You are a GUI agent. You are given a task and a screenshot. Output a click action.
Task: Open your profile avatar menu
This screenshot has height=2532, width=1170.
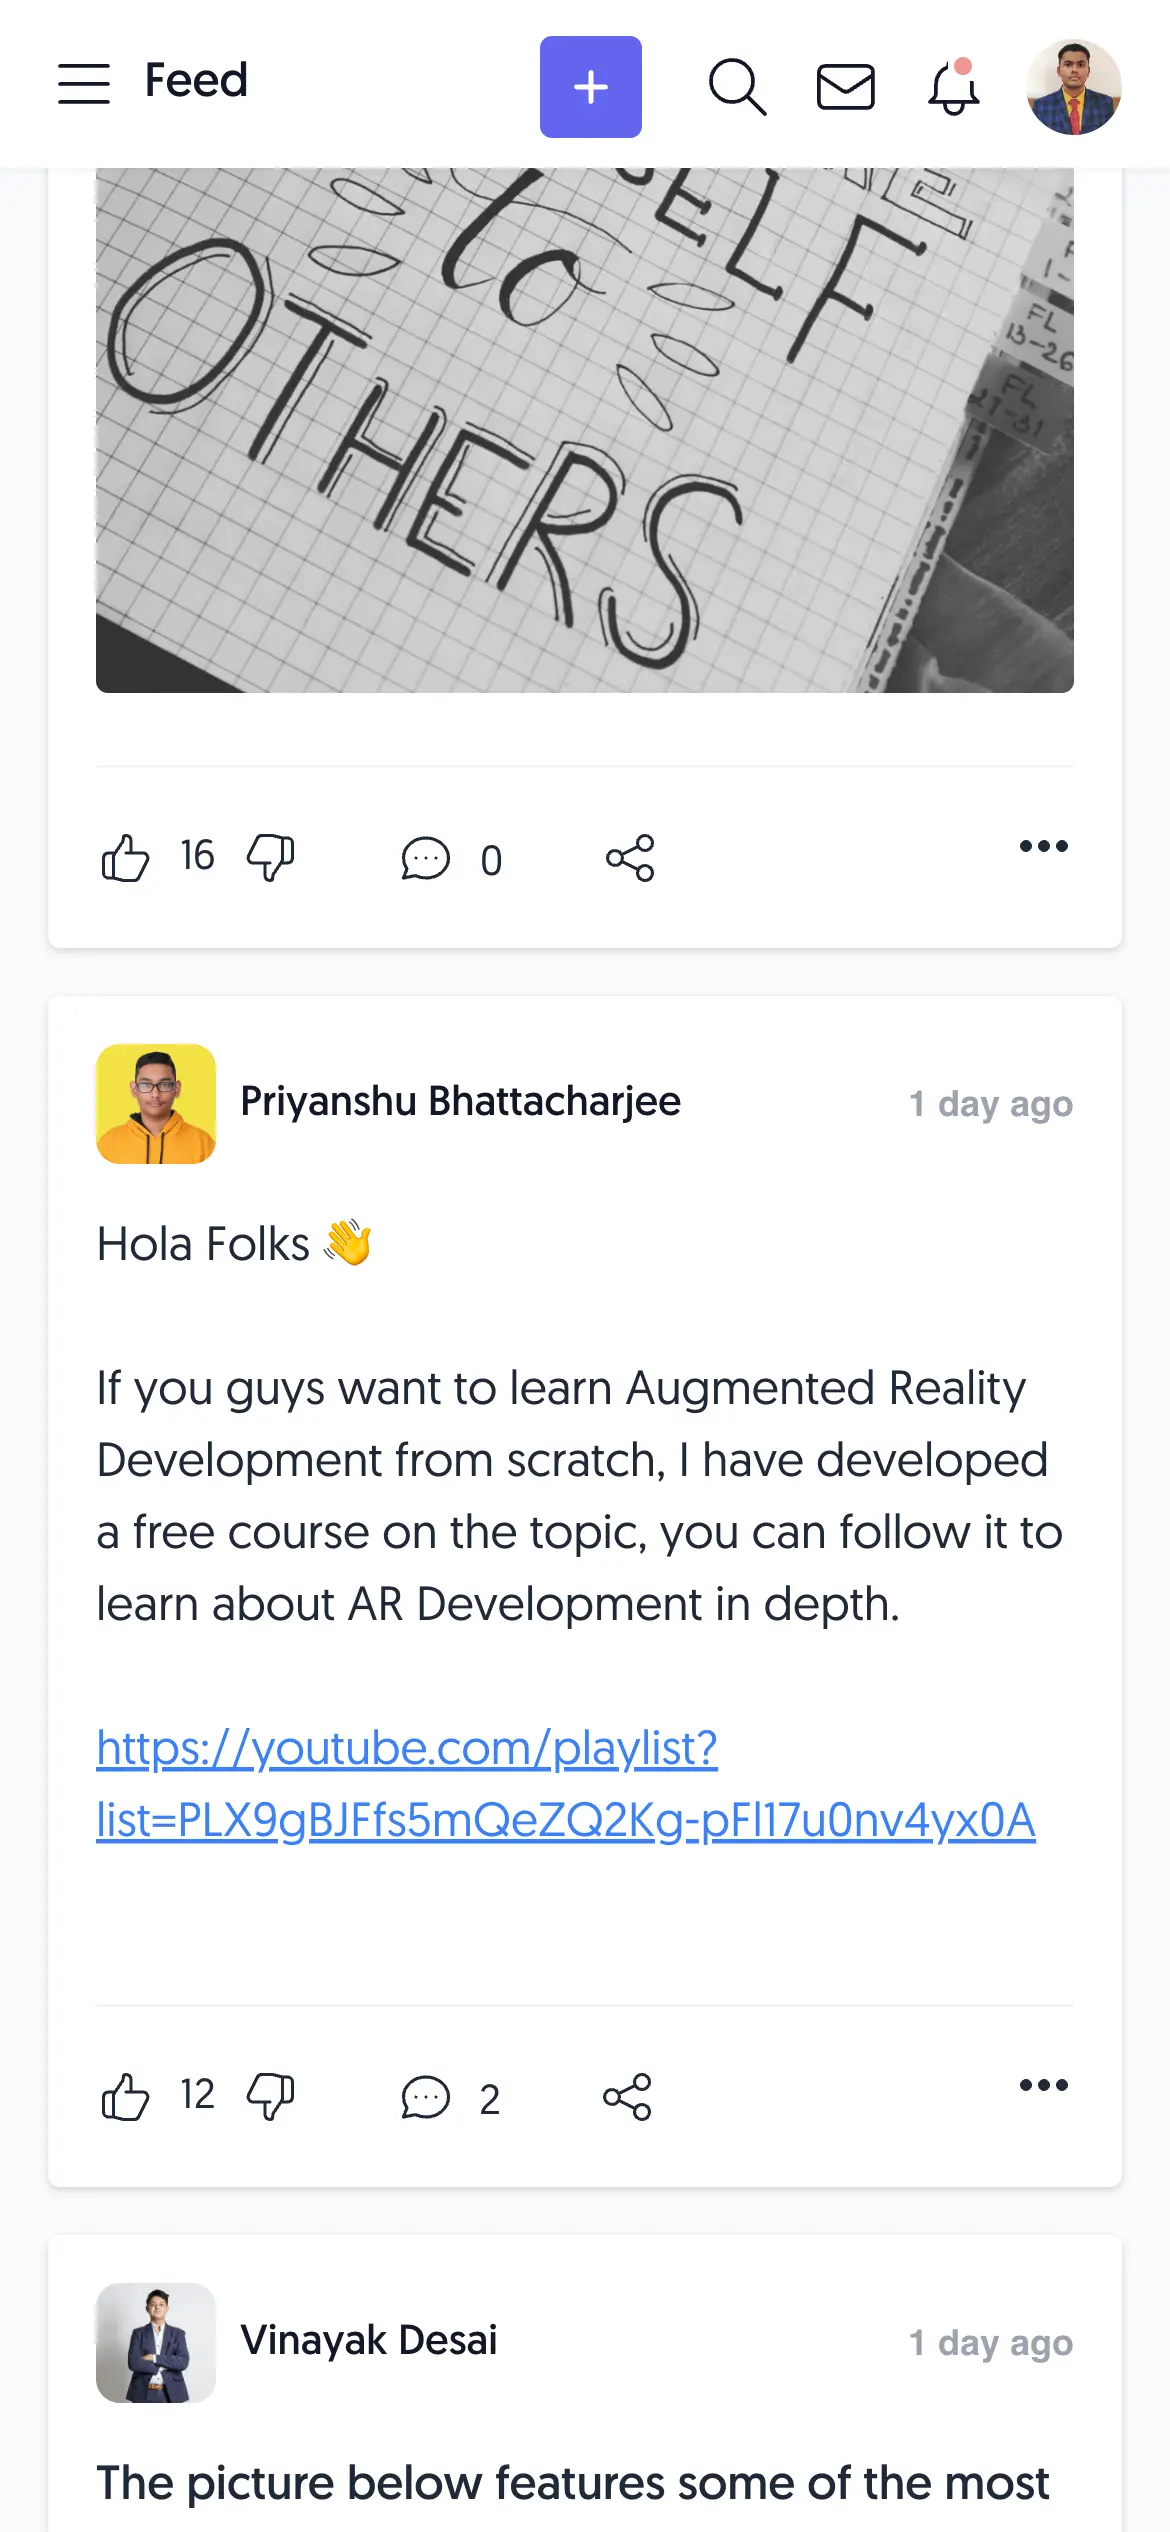(x=1073, y=87)
